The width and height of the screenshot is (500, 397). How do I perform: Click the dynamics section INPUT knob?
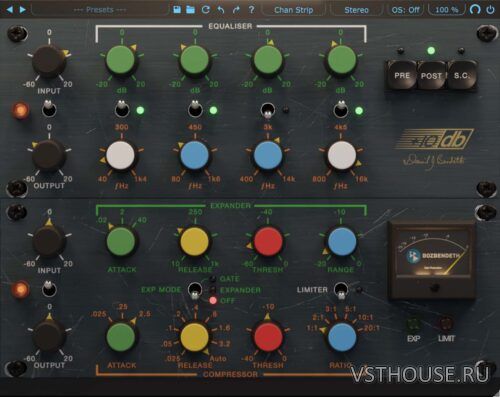pos(49,241)
